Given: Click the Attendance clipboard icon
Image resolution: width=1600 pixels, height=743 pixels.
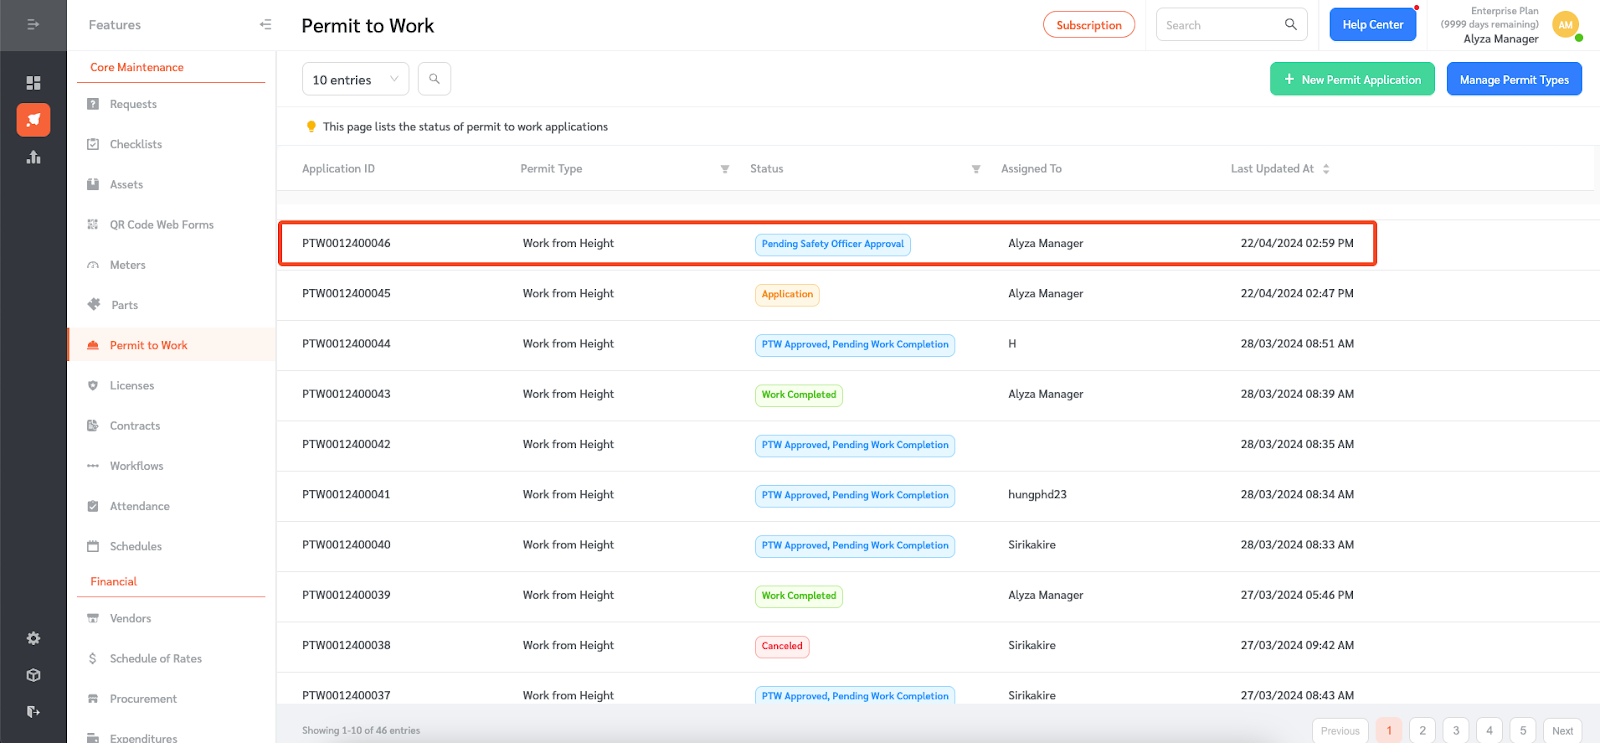Looking at the screenshot, I should 93,506.
